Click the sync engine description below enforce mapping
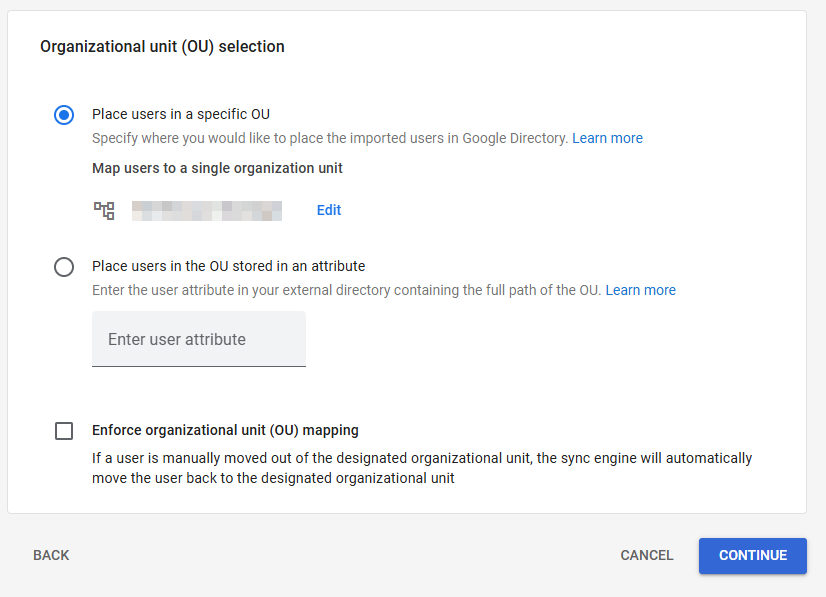This screenshot has height=597, width=826. 421,468
